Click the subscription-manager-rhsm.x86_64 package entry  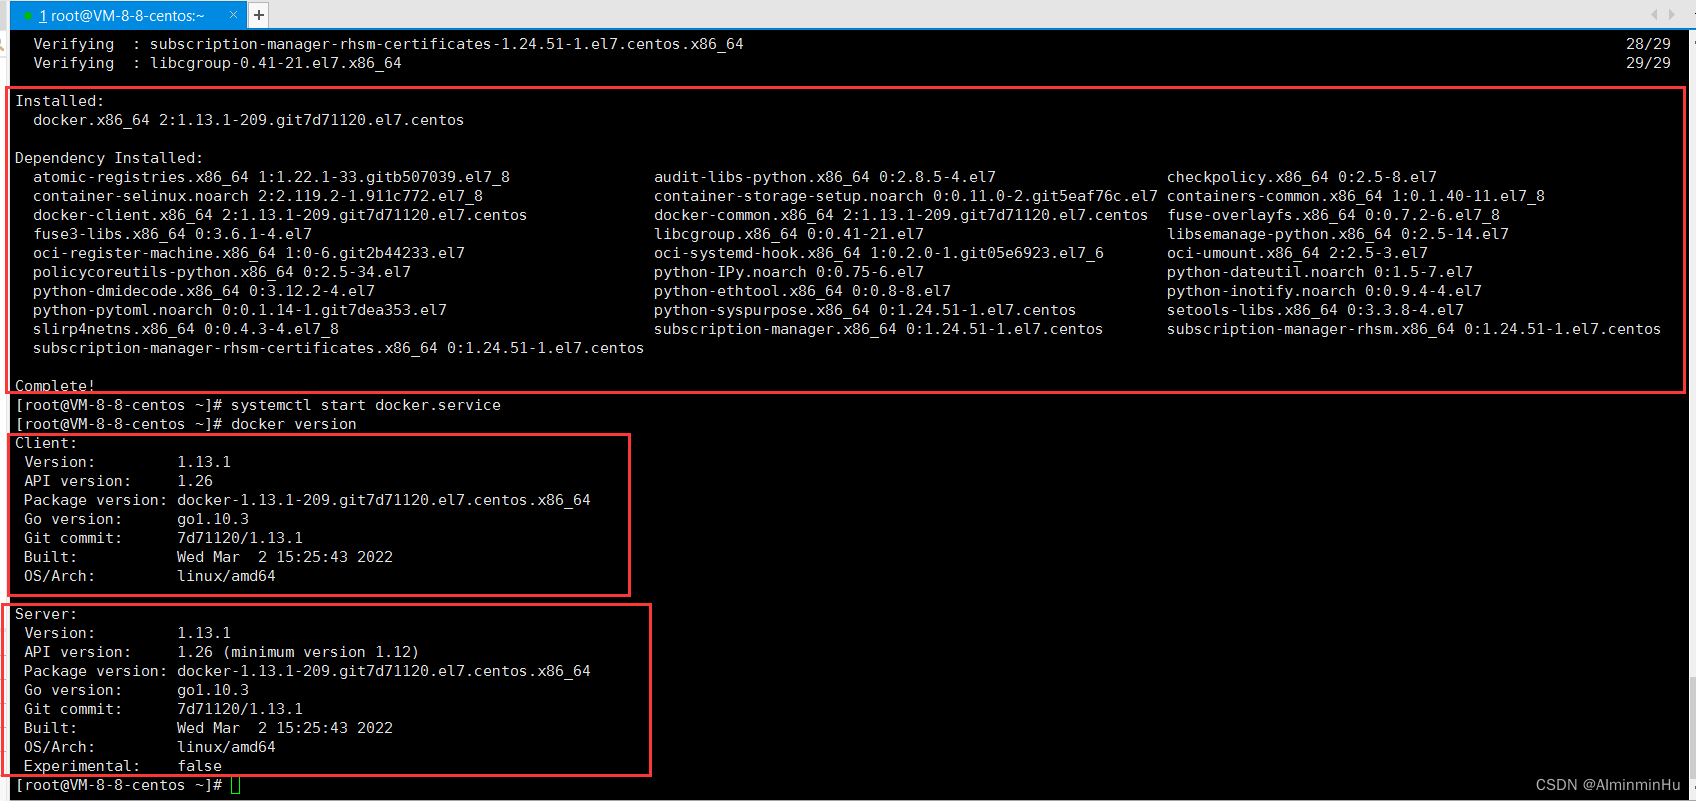pyautogui.click(x=1414, y=329)
